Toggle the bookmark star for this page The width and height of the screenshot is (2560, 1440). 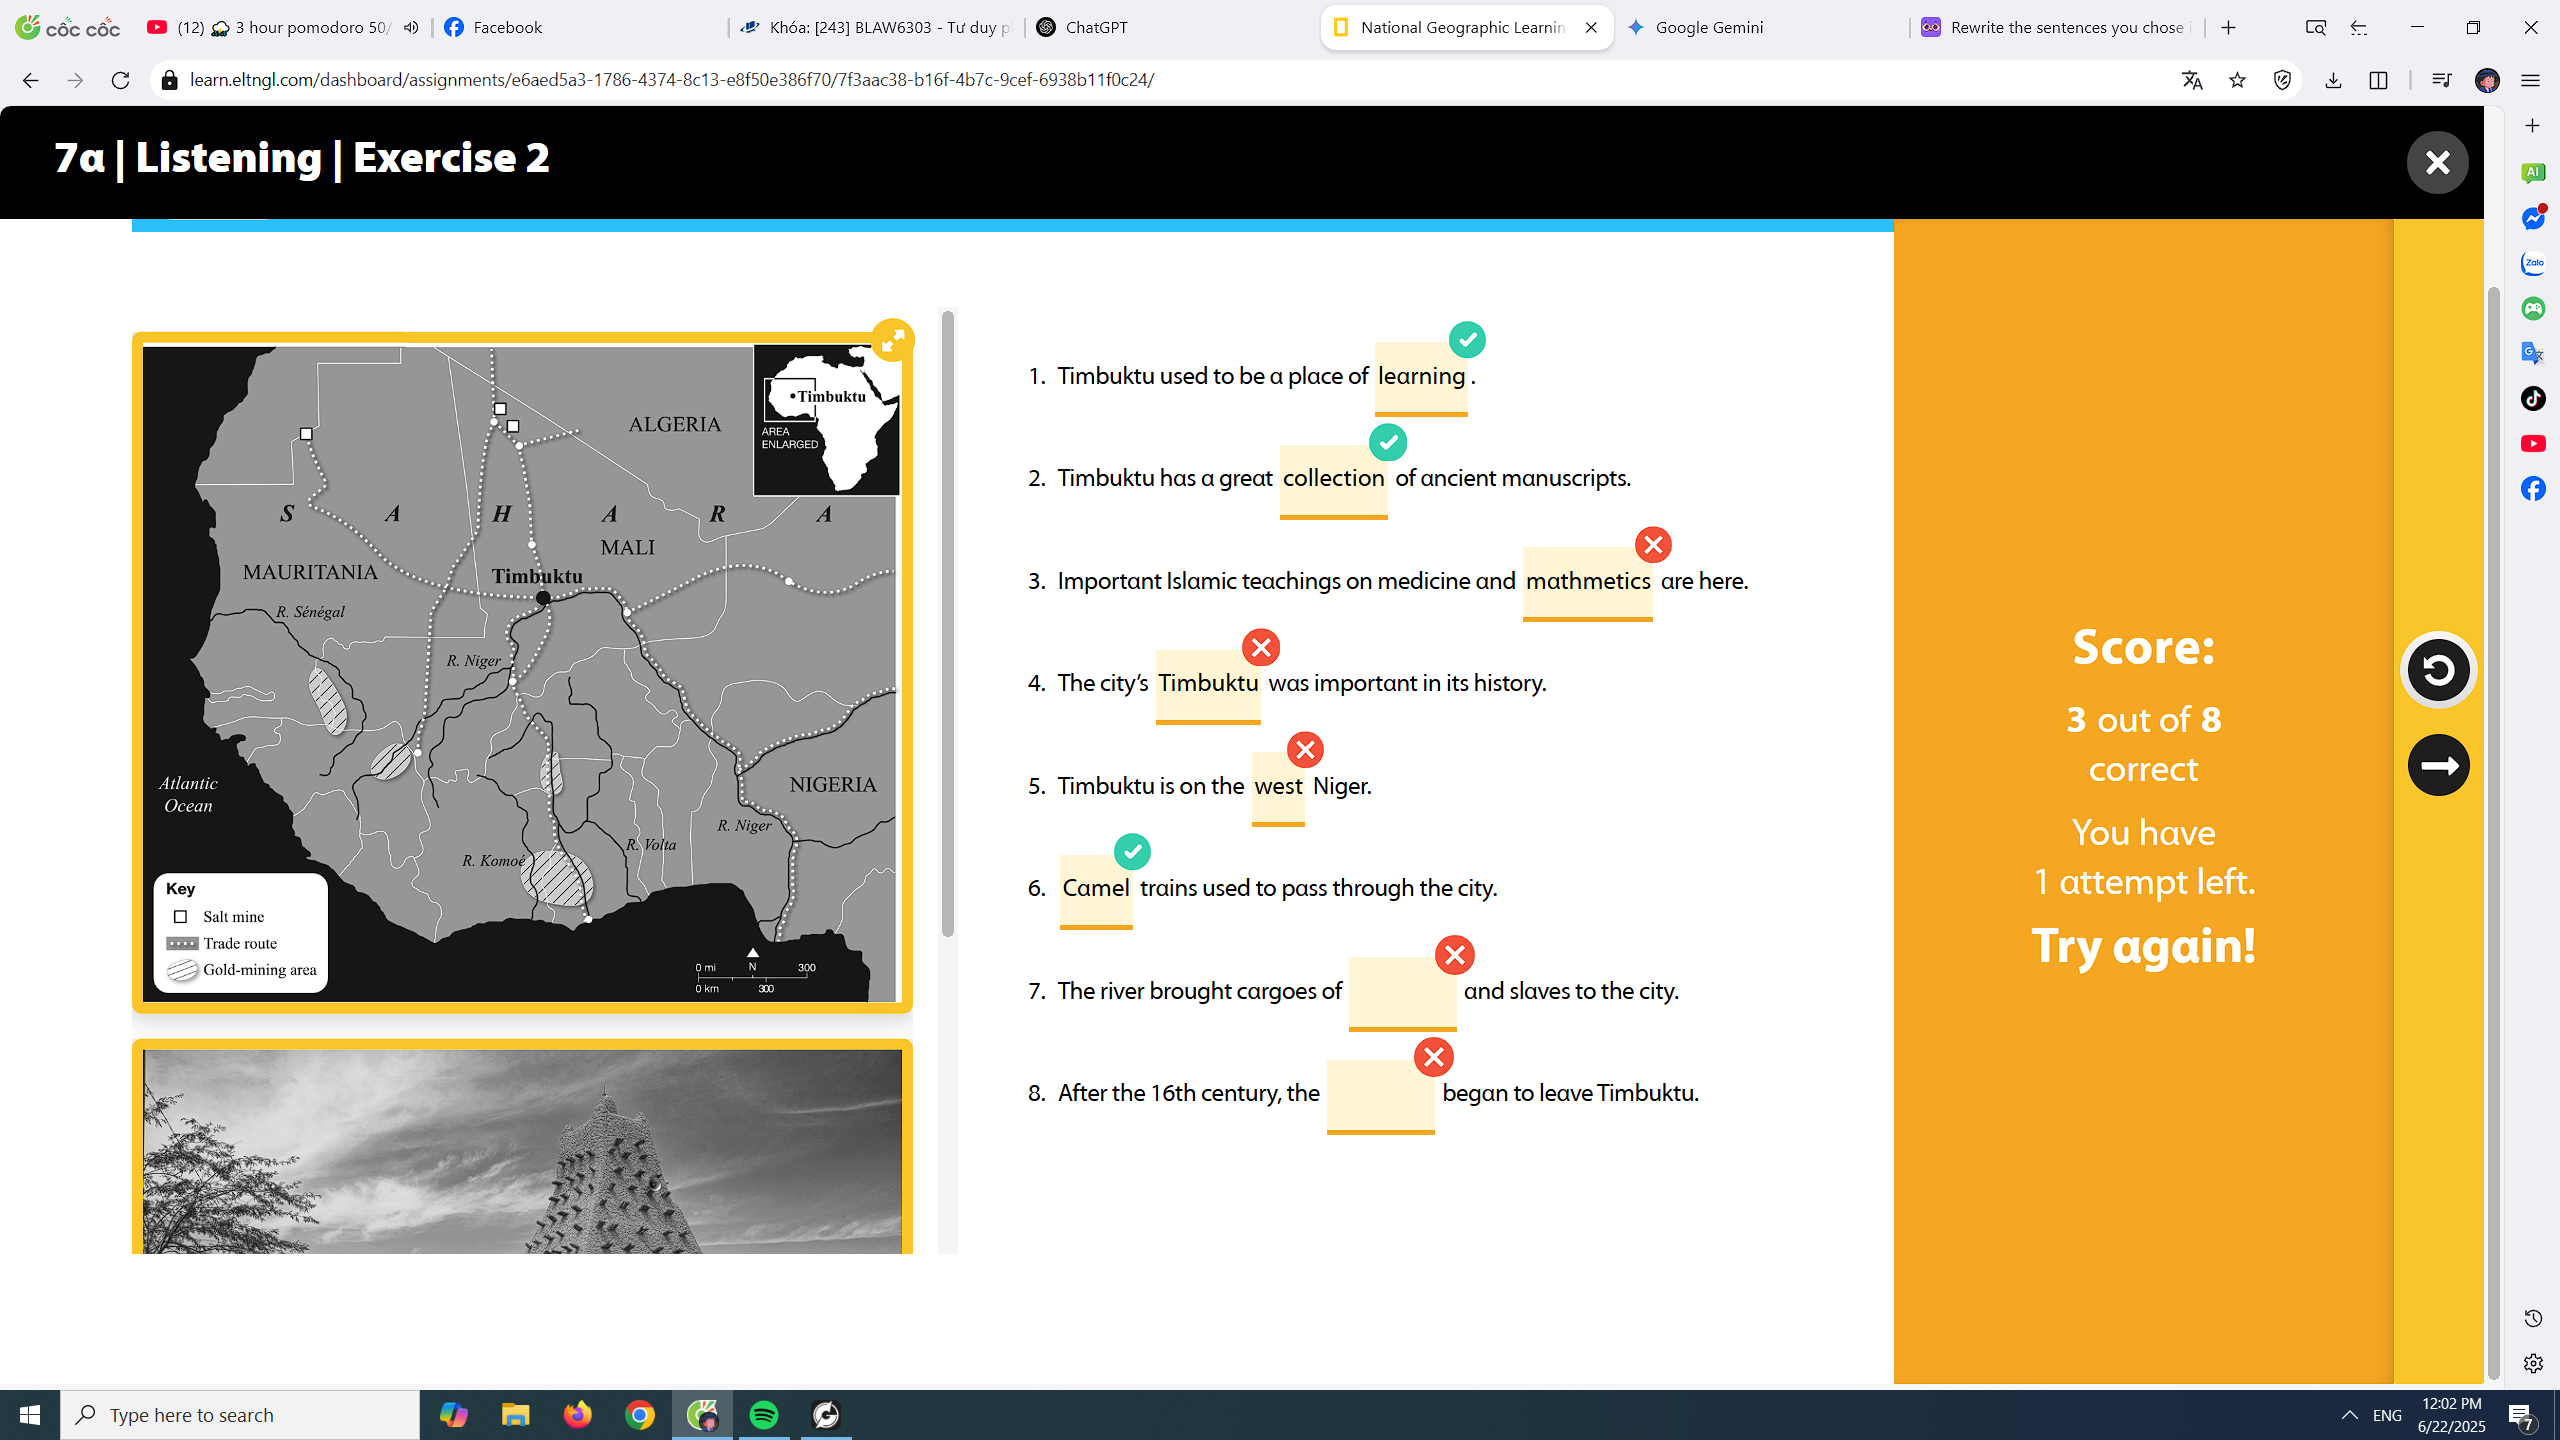[x=2237, y=80]
